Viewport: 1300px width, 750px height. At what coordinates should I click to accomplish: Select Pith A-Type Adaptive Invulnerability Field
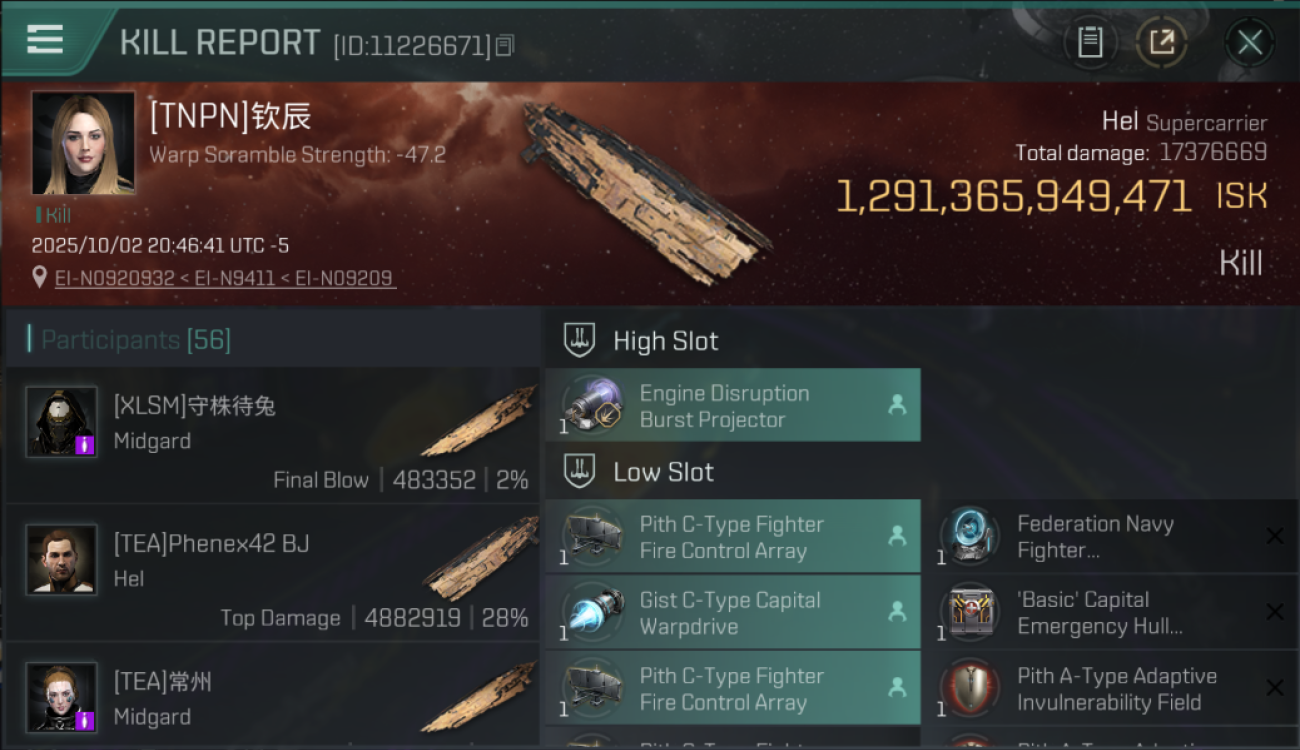pyautogui.click(x=1115, y=689)
